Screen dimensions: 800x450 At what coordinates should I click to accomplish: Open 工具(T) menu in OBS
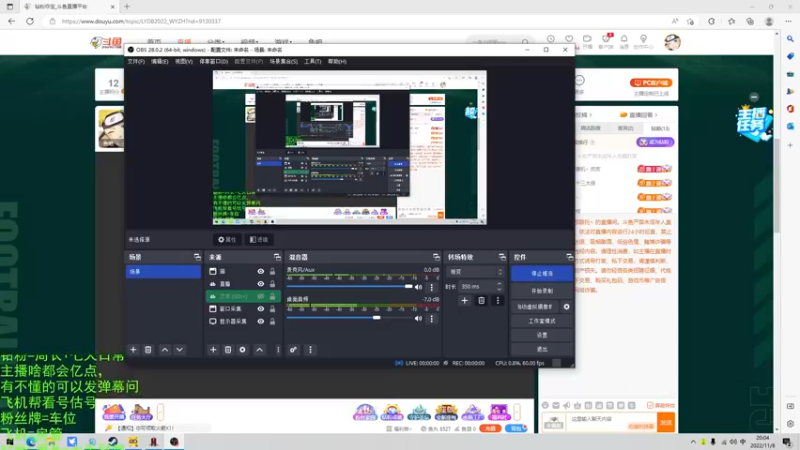point(313,61)
